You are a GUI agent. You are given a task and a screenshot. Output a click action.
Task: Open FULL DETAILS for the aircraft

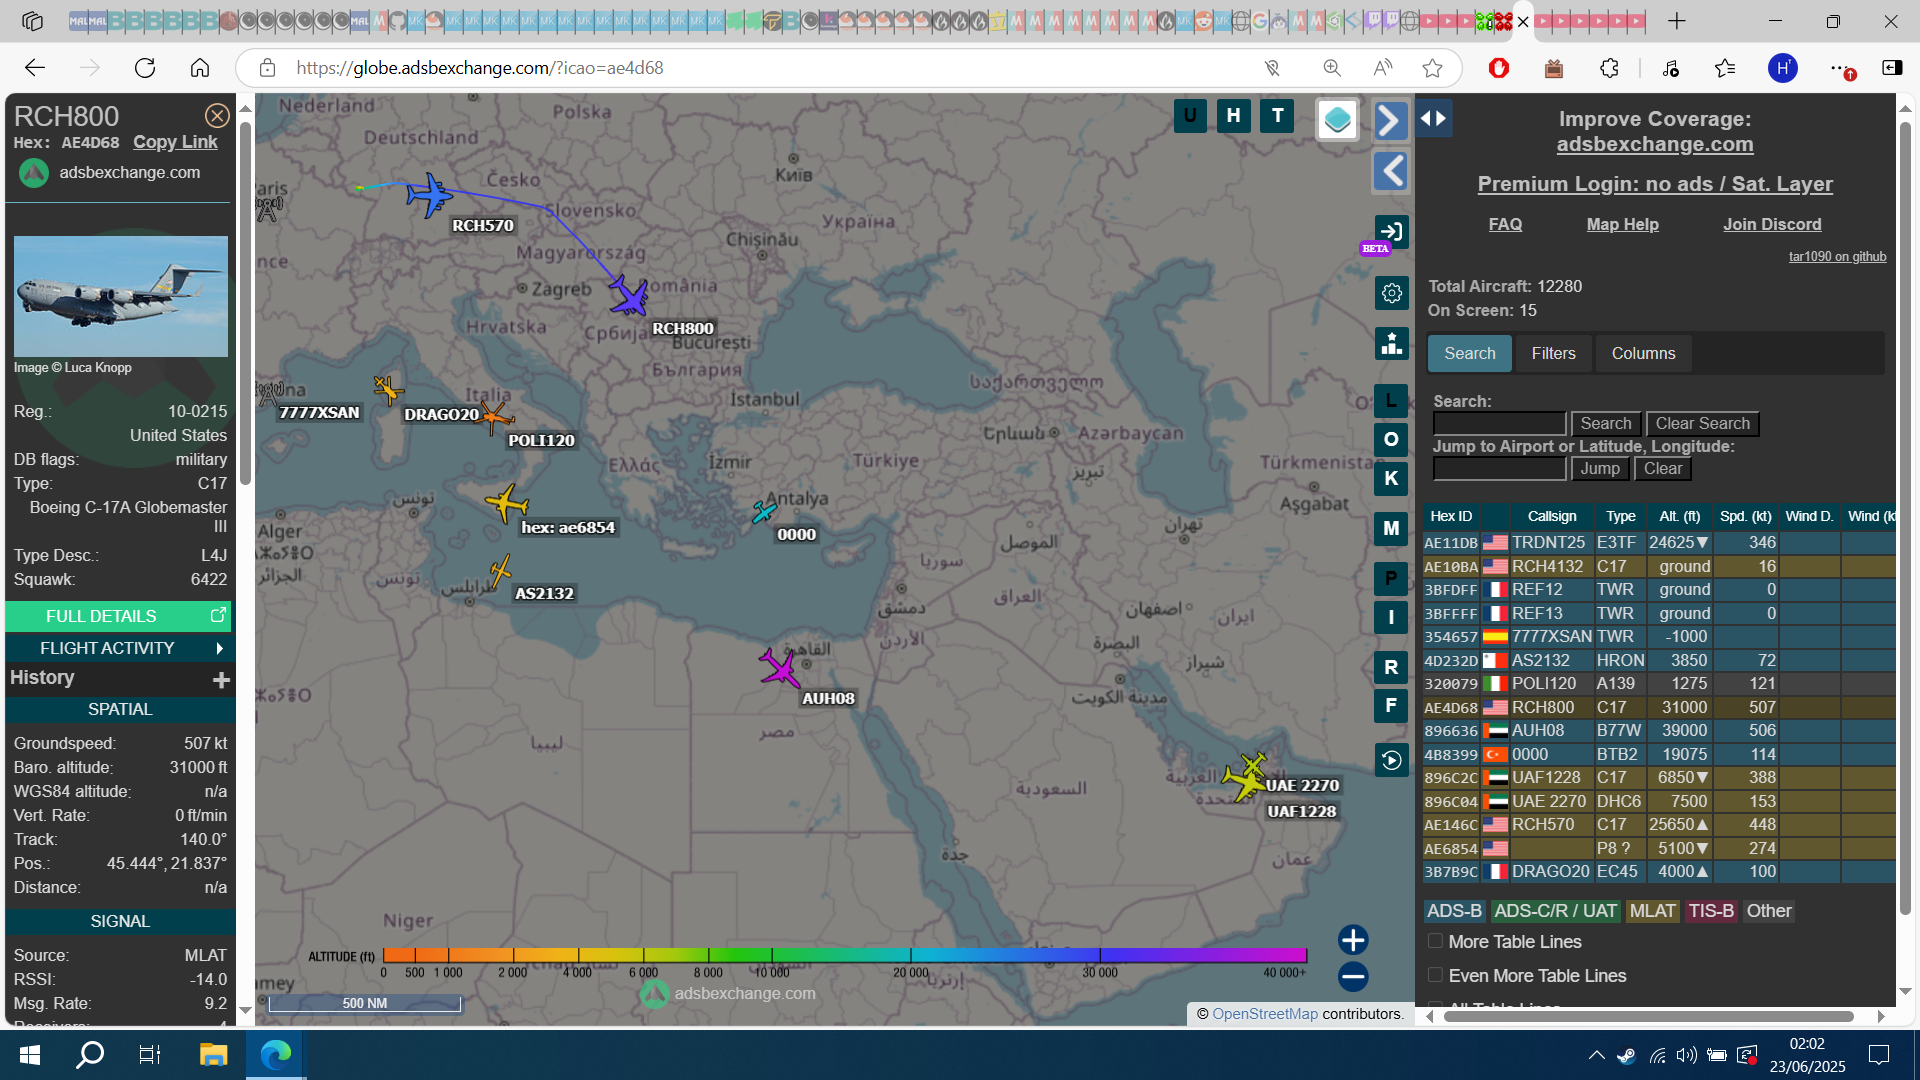(x=118, y=616)
